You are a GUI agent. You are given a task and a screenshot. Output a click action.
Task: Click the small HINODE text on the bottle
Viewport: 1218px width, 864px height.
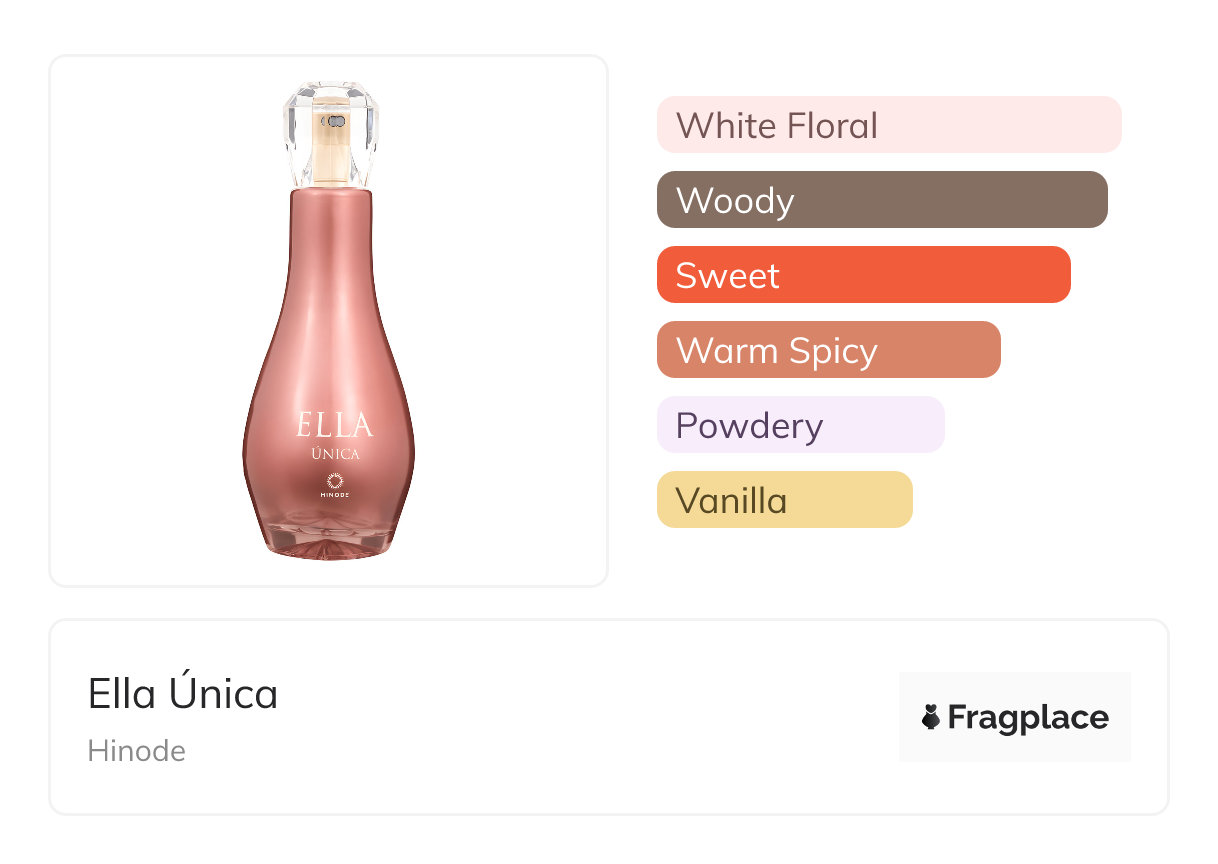click(335, 495)
